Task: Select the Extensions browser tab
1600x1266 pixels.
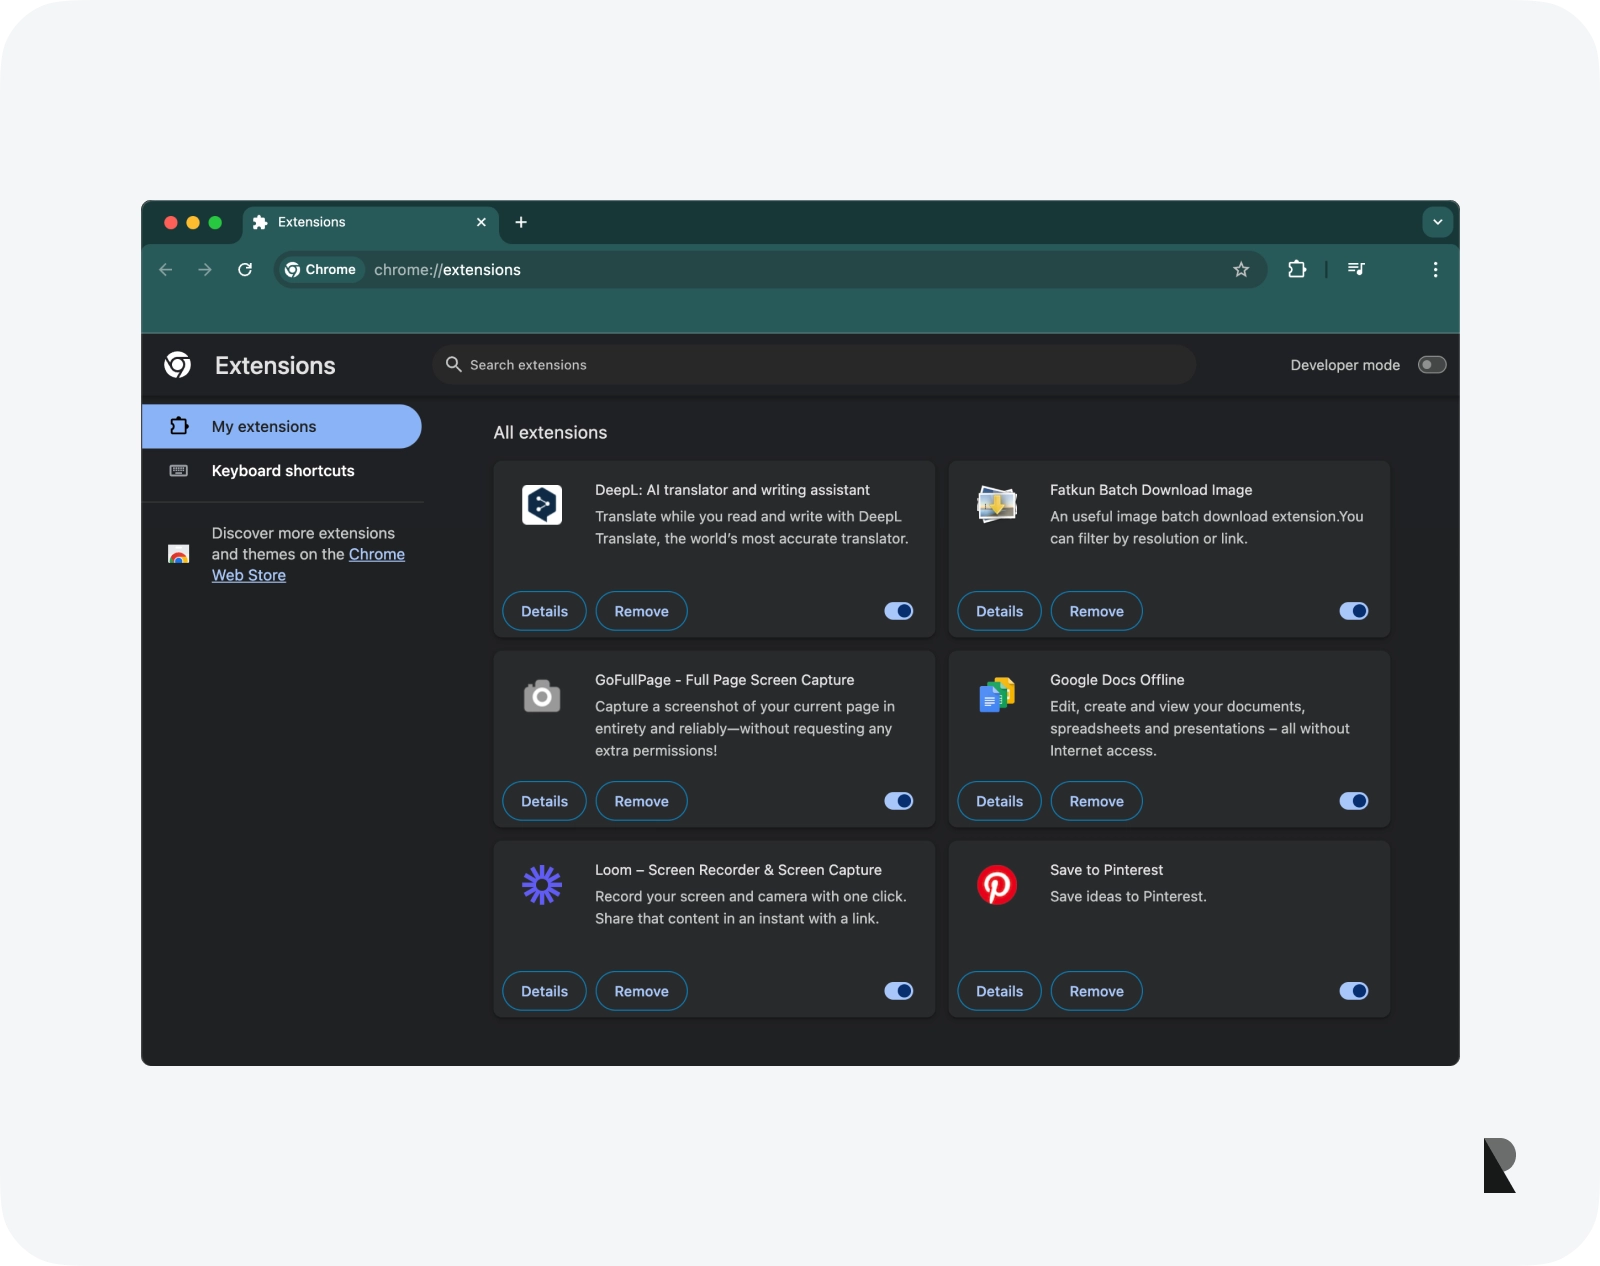Action: [x=370, y=222]
